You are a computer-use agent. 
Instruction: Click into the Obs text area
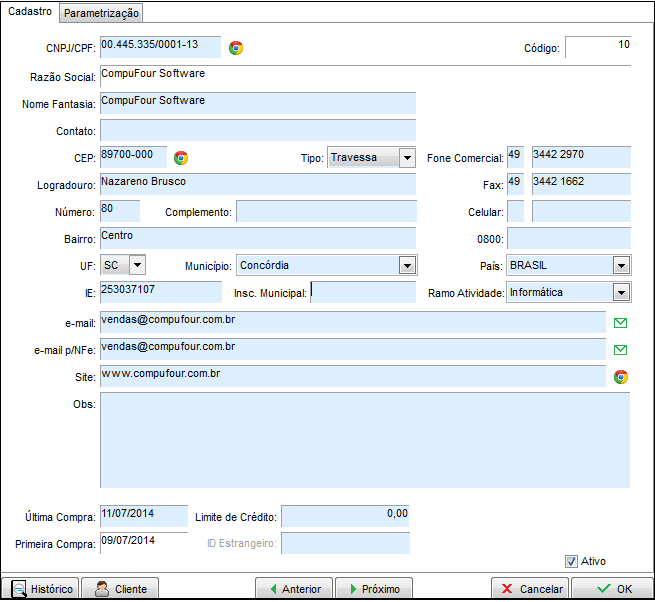(365, 440)
